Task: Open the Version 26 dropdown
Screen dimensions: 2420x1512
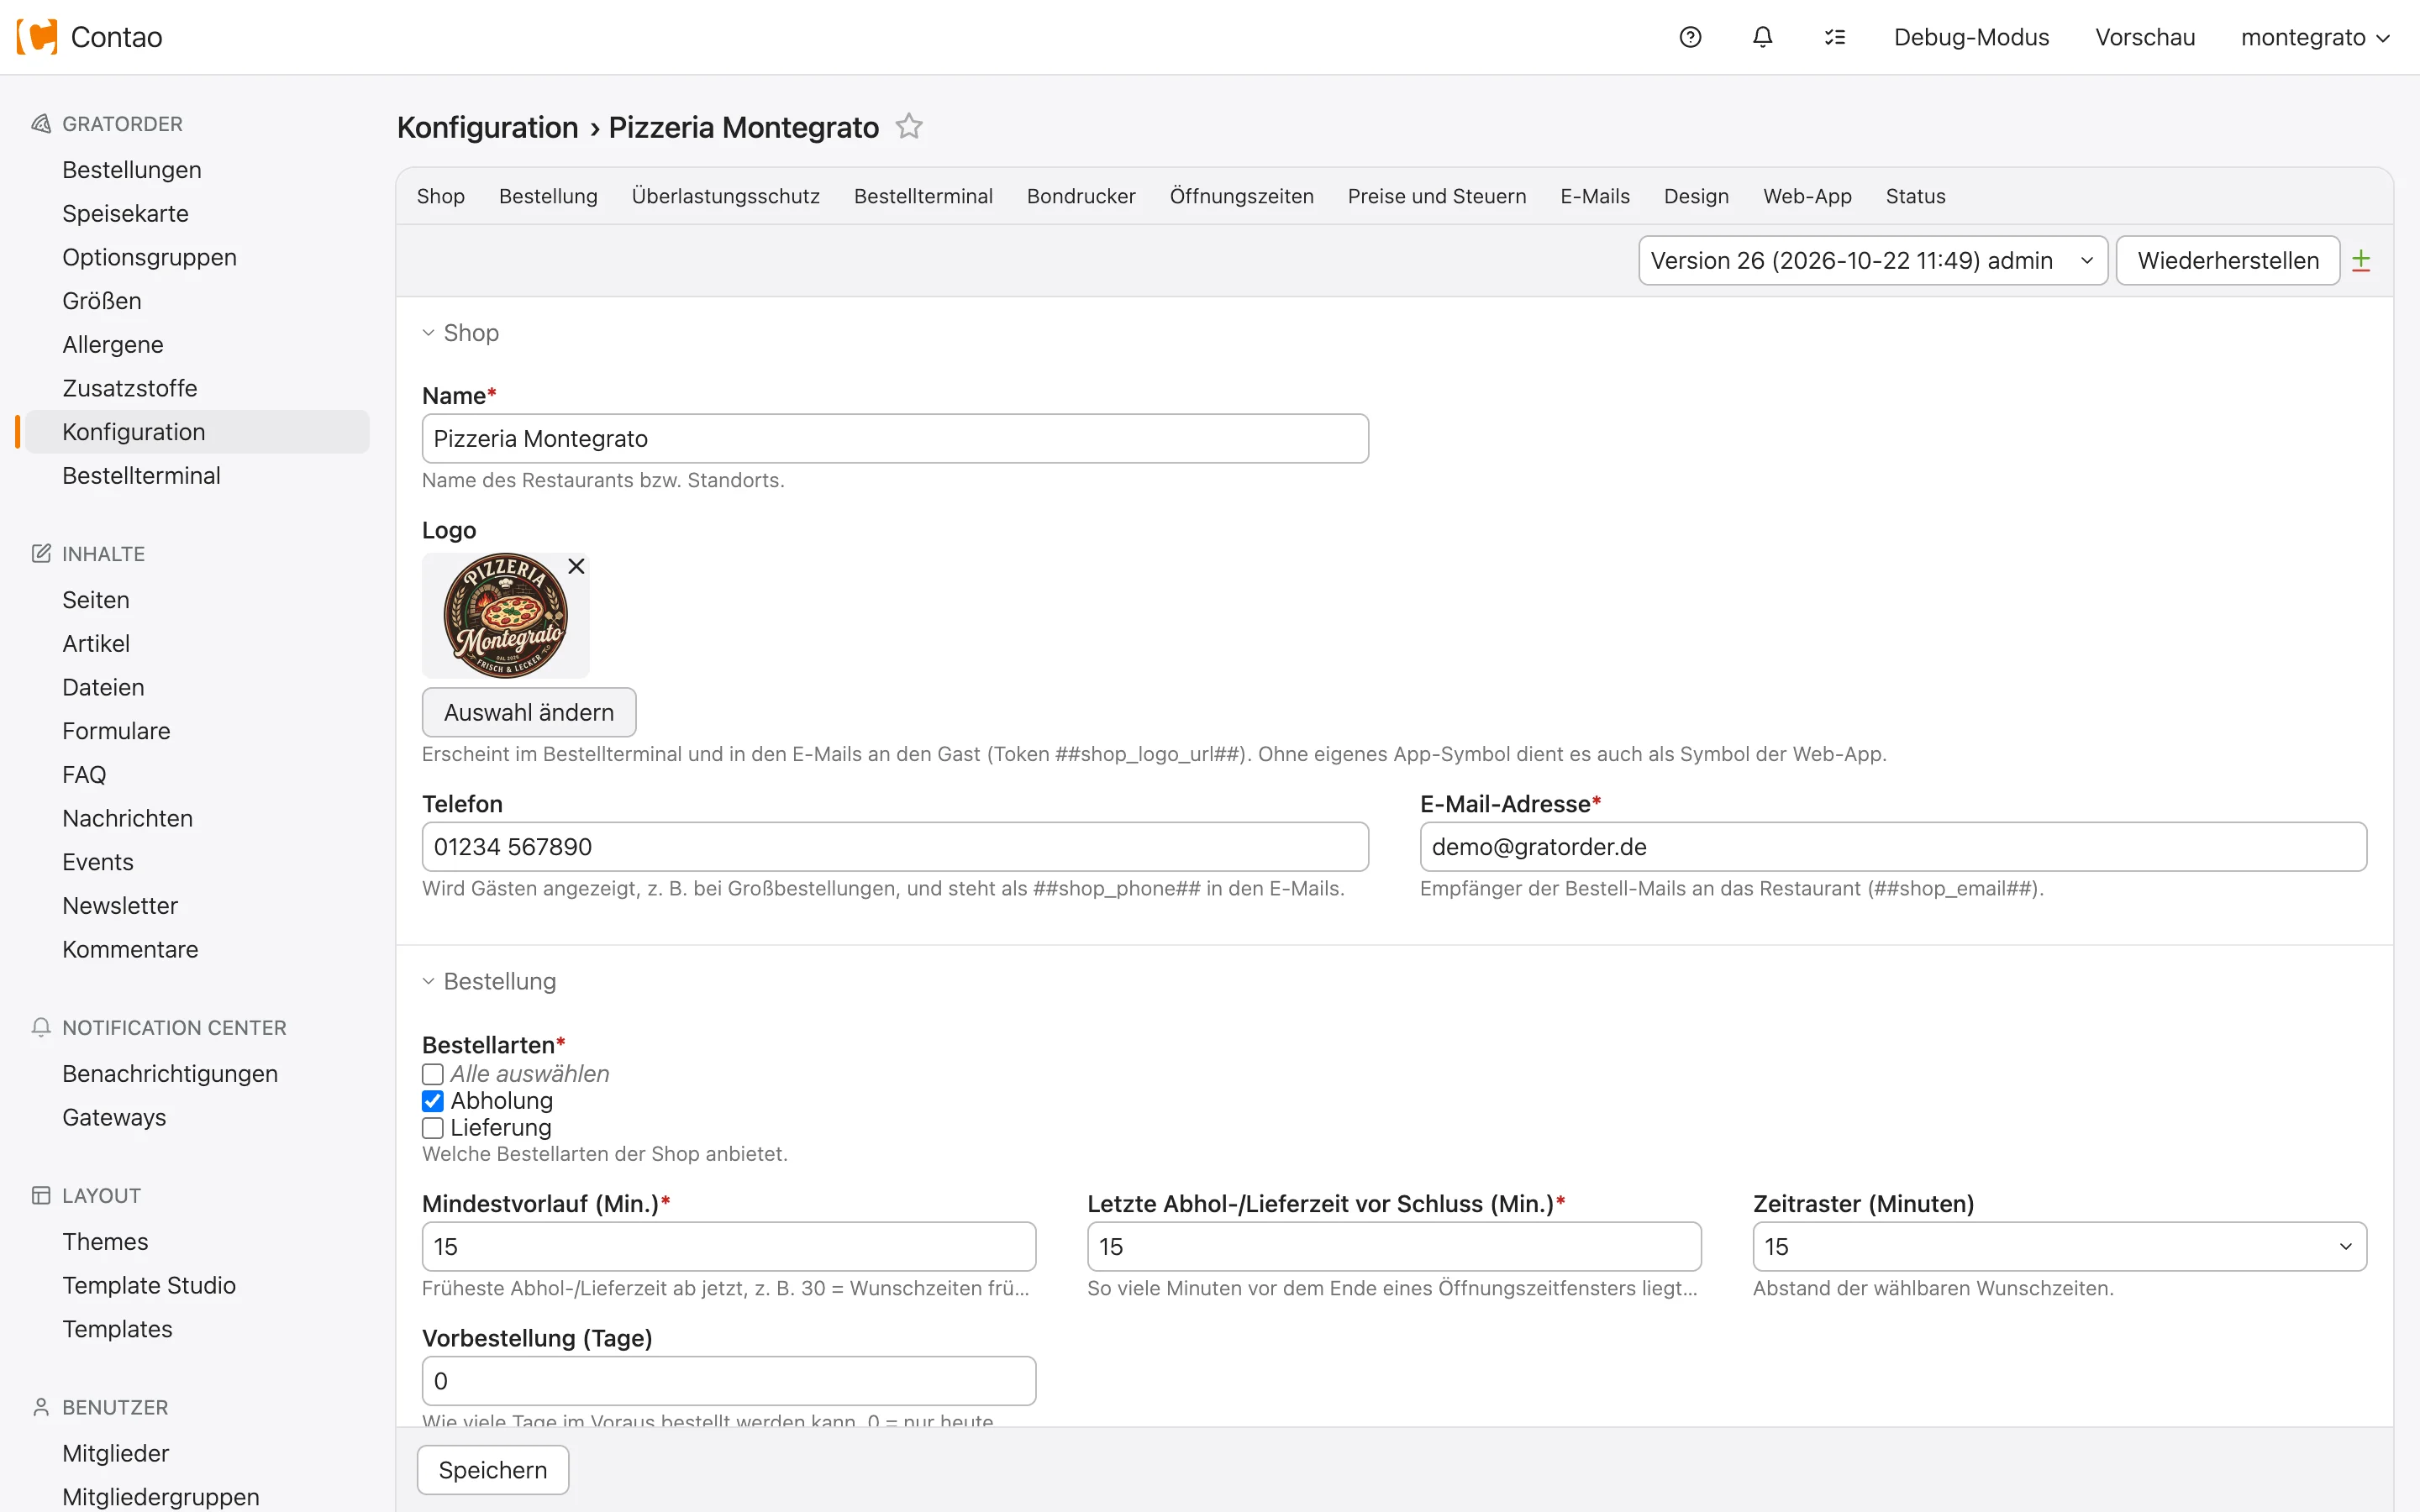Action: 1872,261
